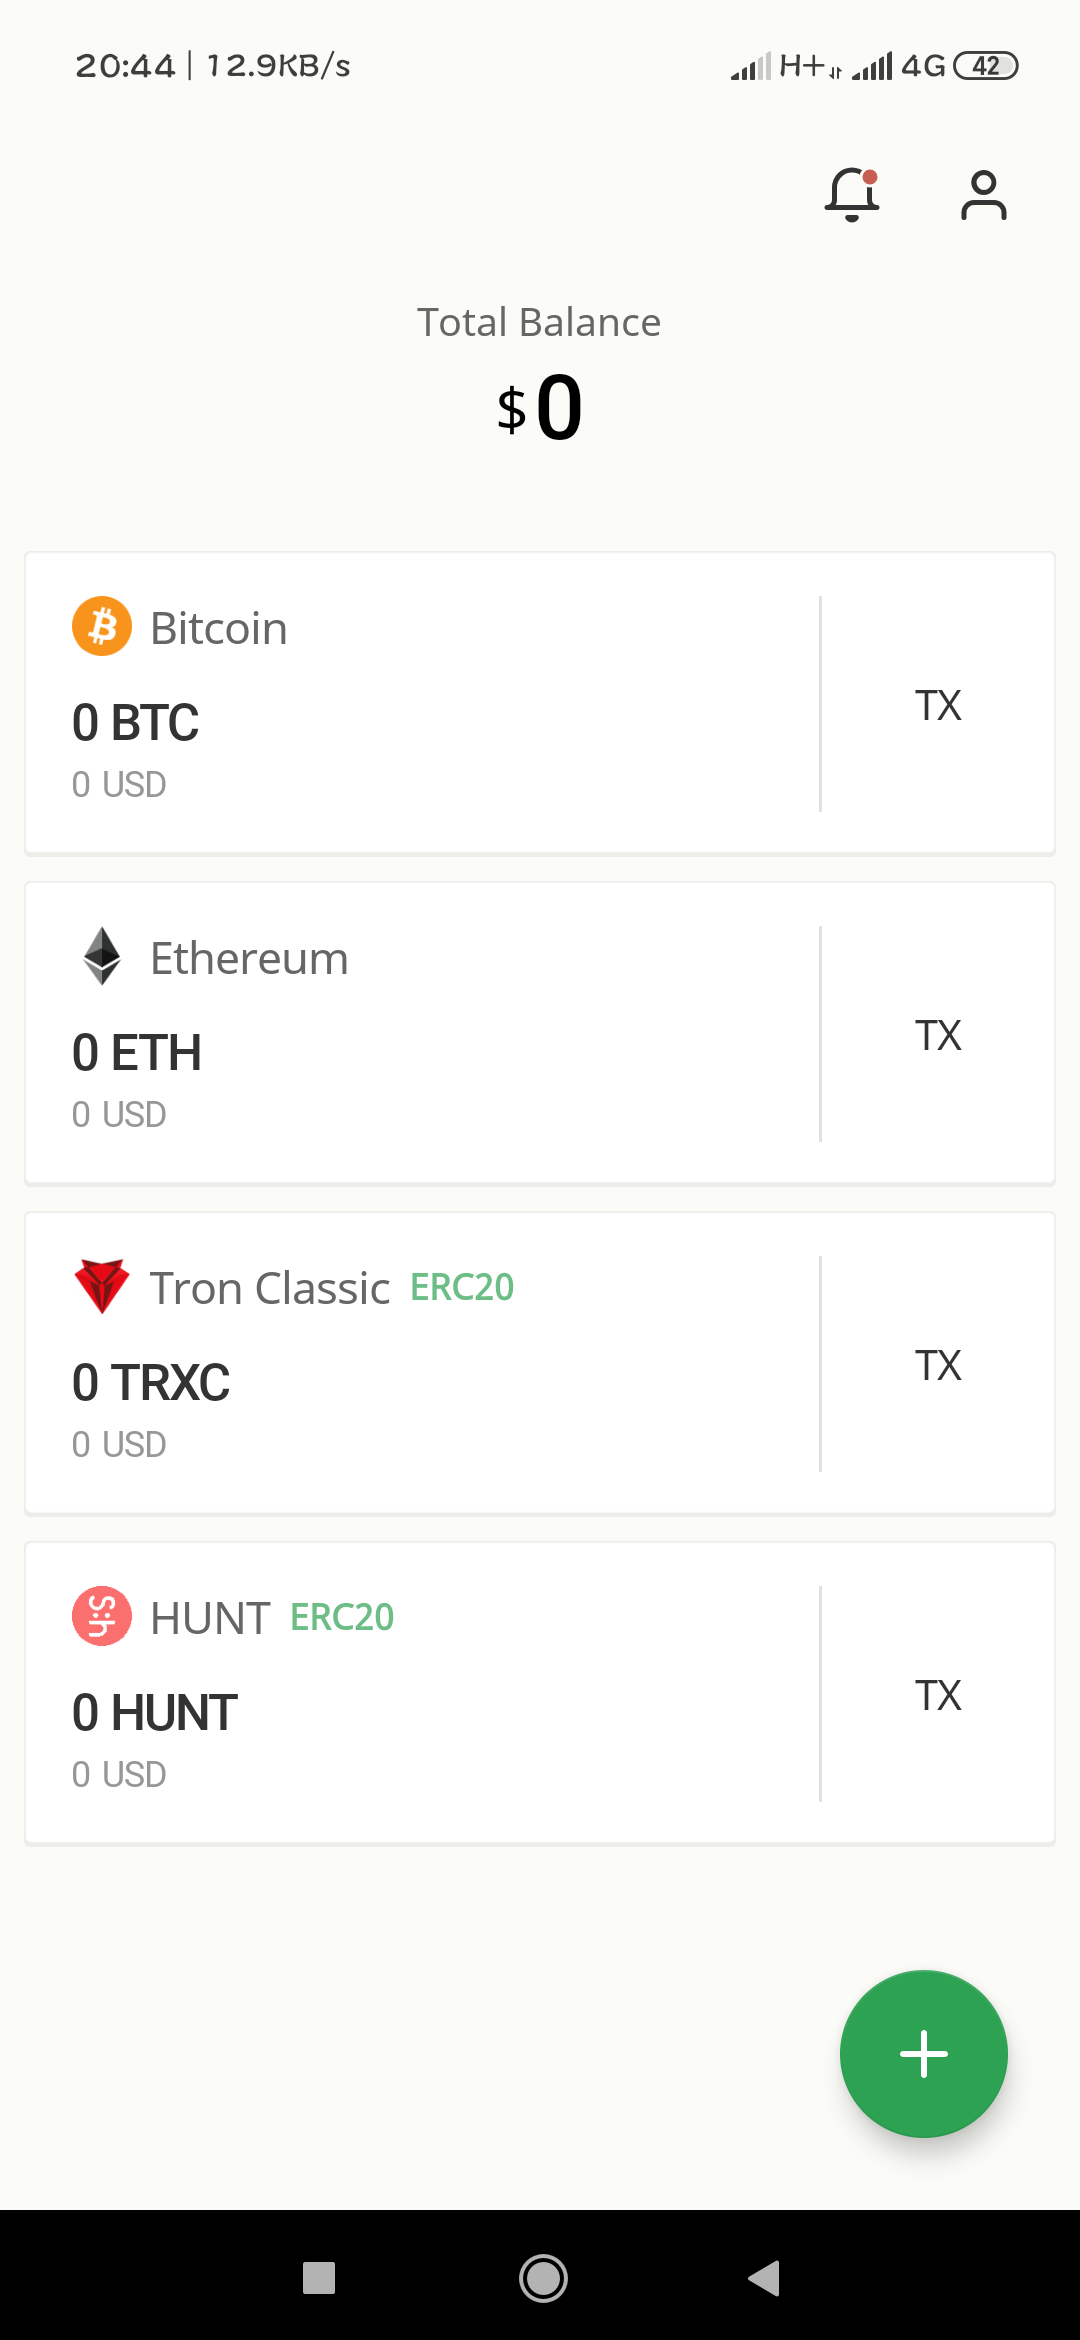Open TX for Tron Classic
This screenshot has height=2340, width=1080.
(x=938, y=1365)
